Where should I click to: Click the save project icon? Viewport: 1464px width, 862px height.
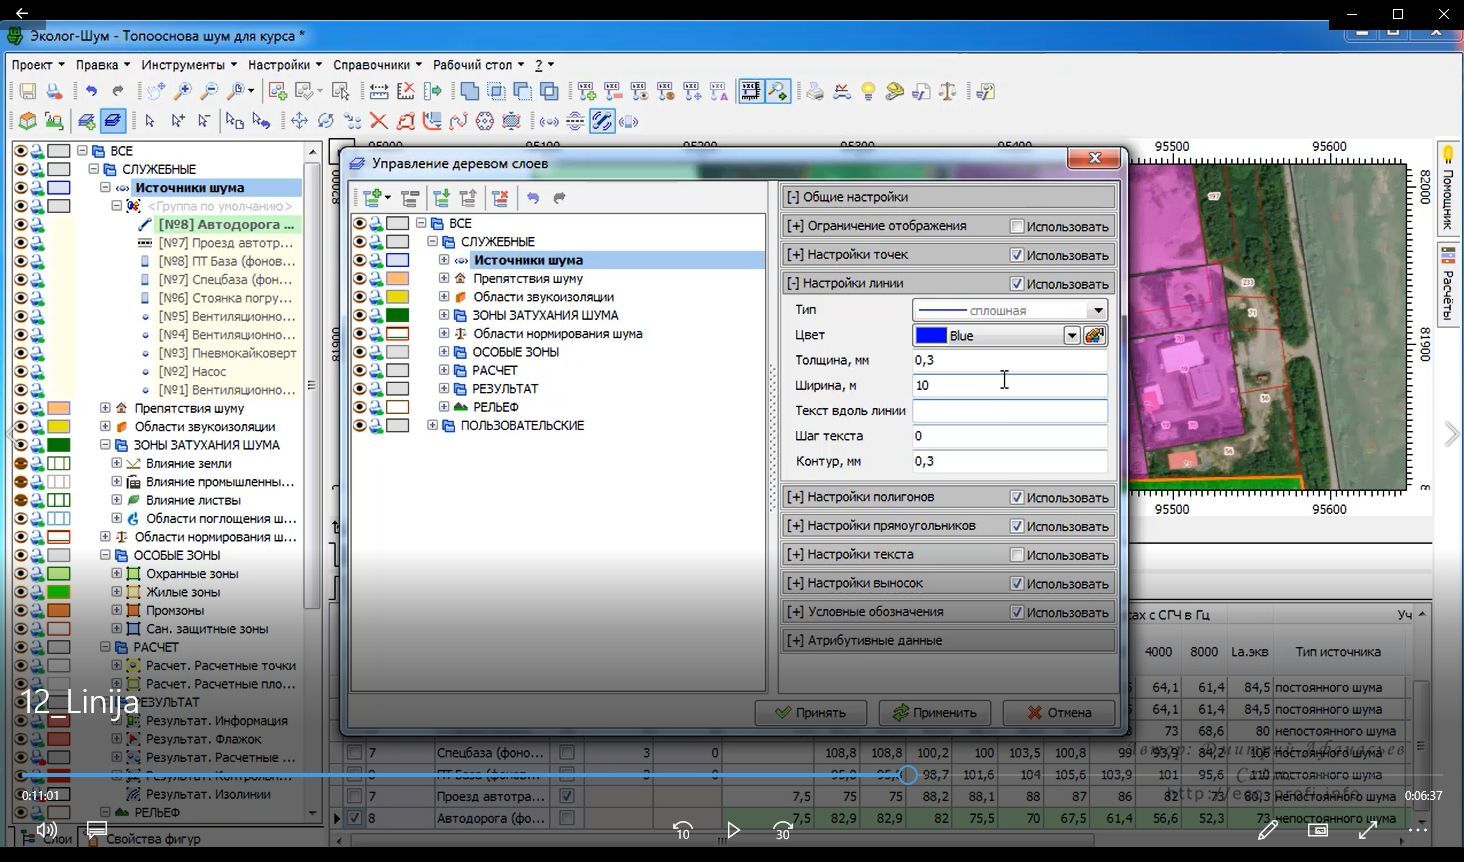[28, 92]
